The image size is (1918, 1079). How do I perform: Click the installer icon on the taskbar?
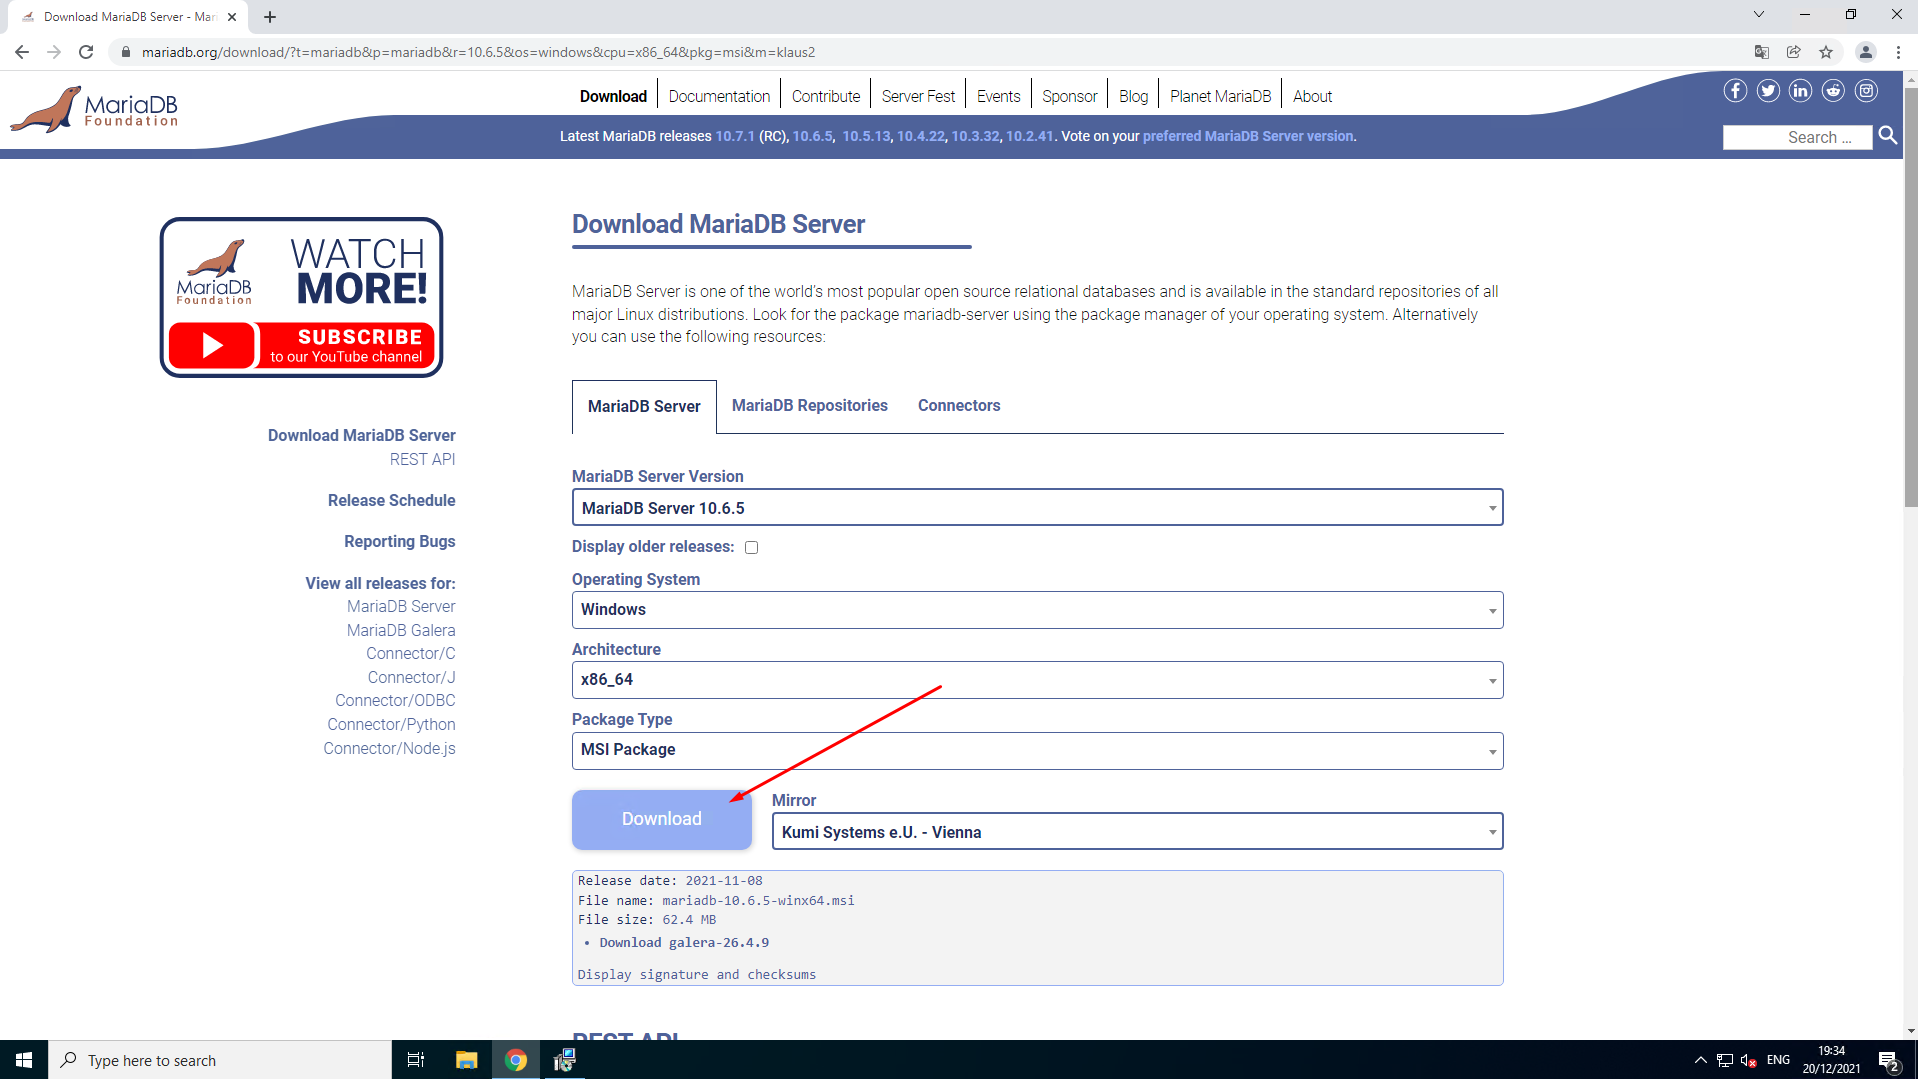(564, 1060)
